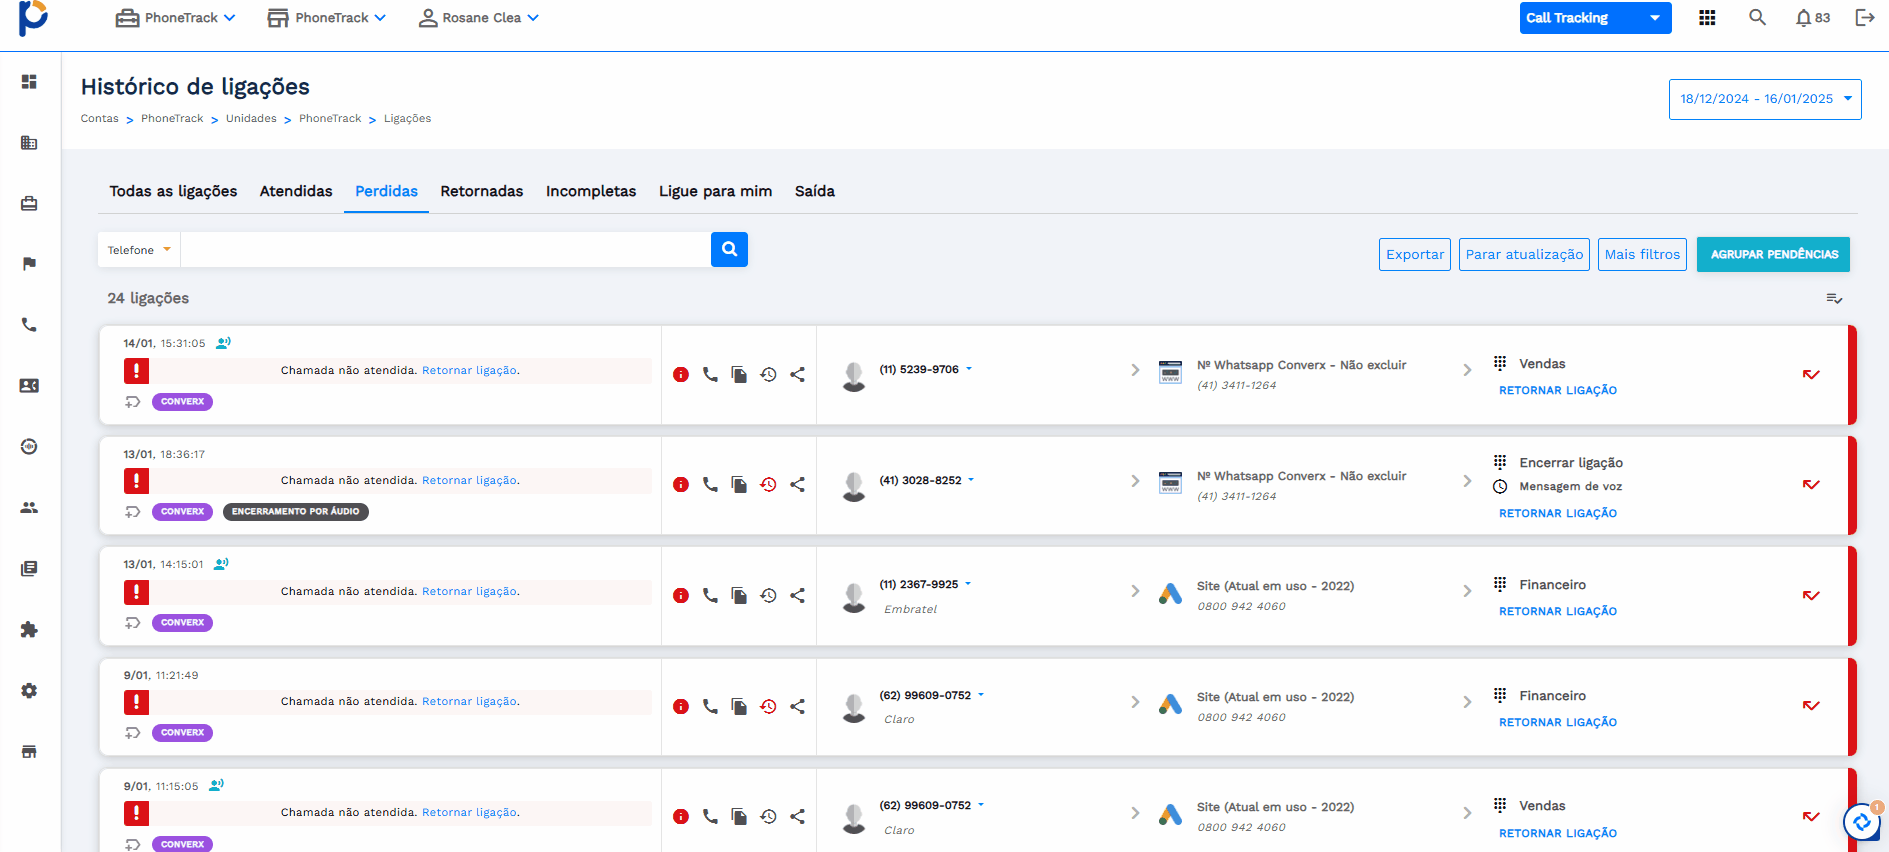Open the phone calls icon in left sidebar

click(29, 325)
